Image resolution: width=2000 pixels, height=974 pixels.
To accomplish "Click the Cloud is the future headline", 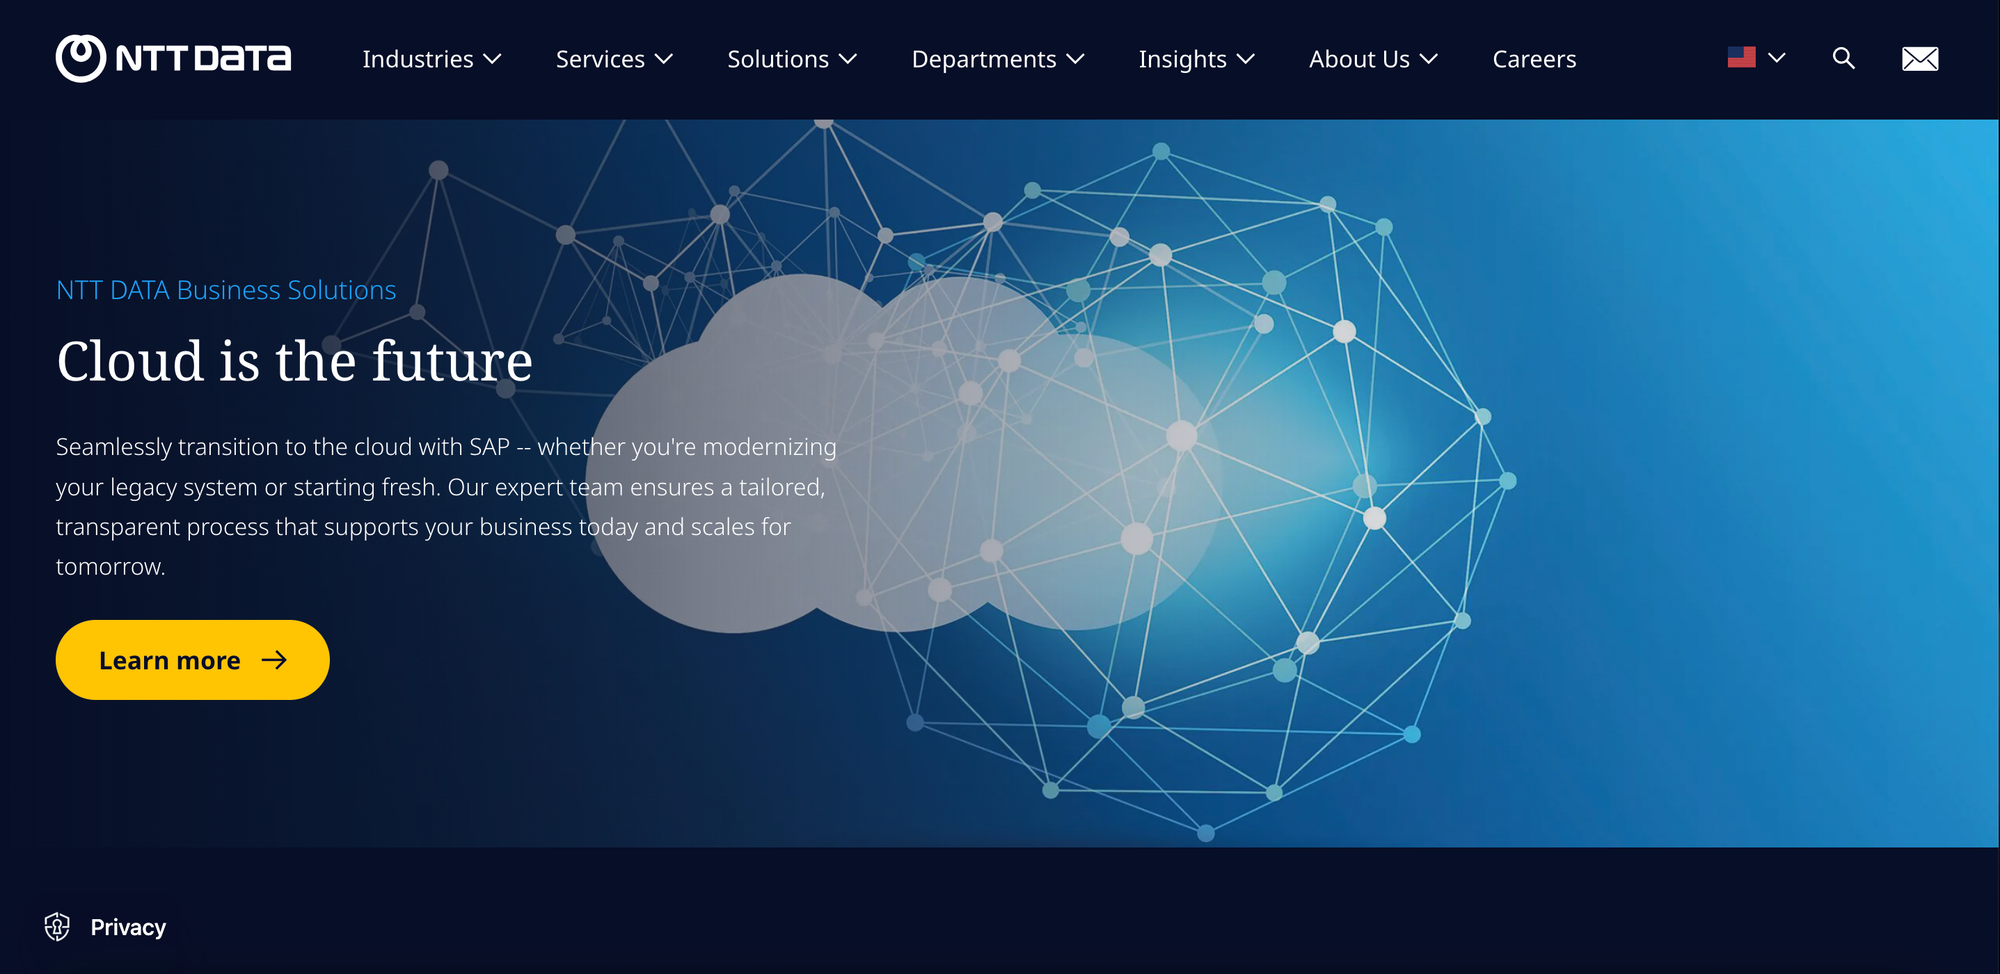I will coord(294,361).
